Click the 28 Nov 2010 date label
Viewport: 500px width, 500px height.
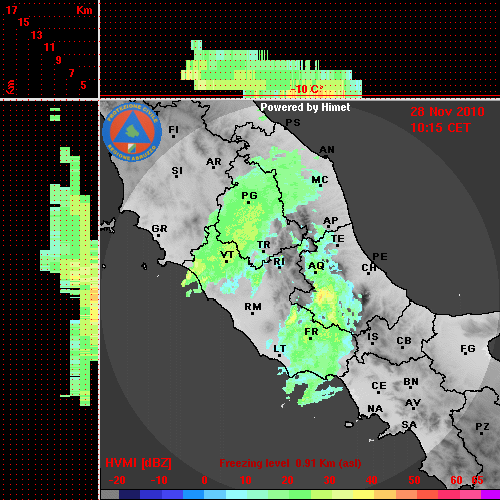pyautogui.click(x=447, y=112)
